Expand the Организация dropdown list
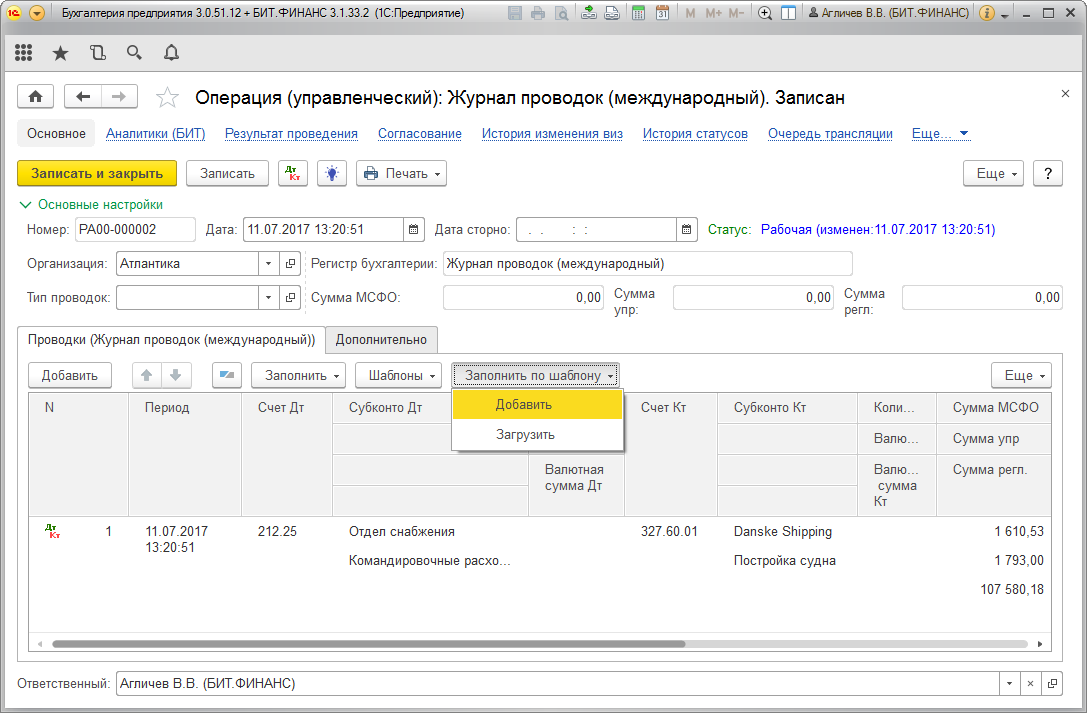Viewport: 1087px width, 713px height. point(268,264)
